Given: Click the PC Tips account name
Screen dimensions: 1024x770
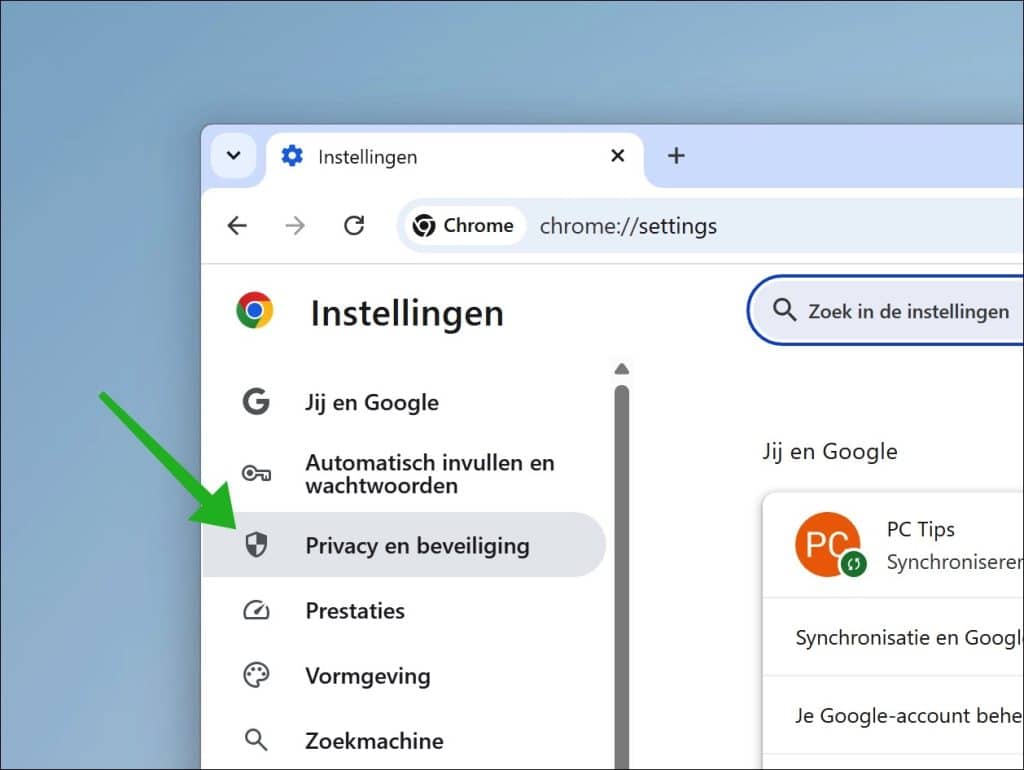Looking at the screenshot, I should point(921,529).
